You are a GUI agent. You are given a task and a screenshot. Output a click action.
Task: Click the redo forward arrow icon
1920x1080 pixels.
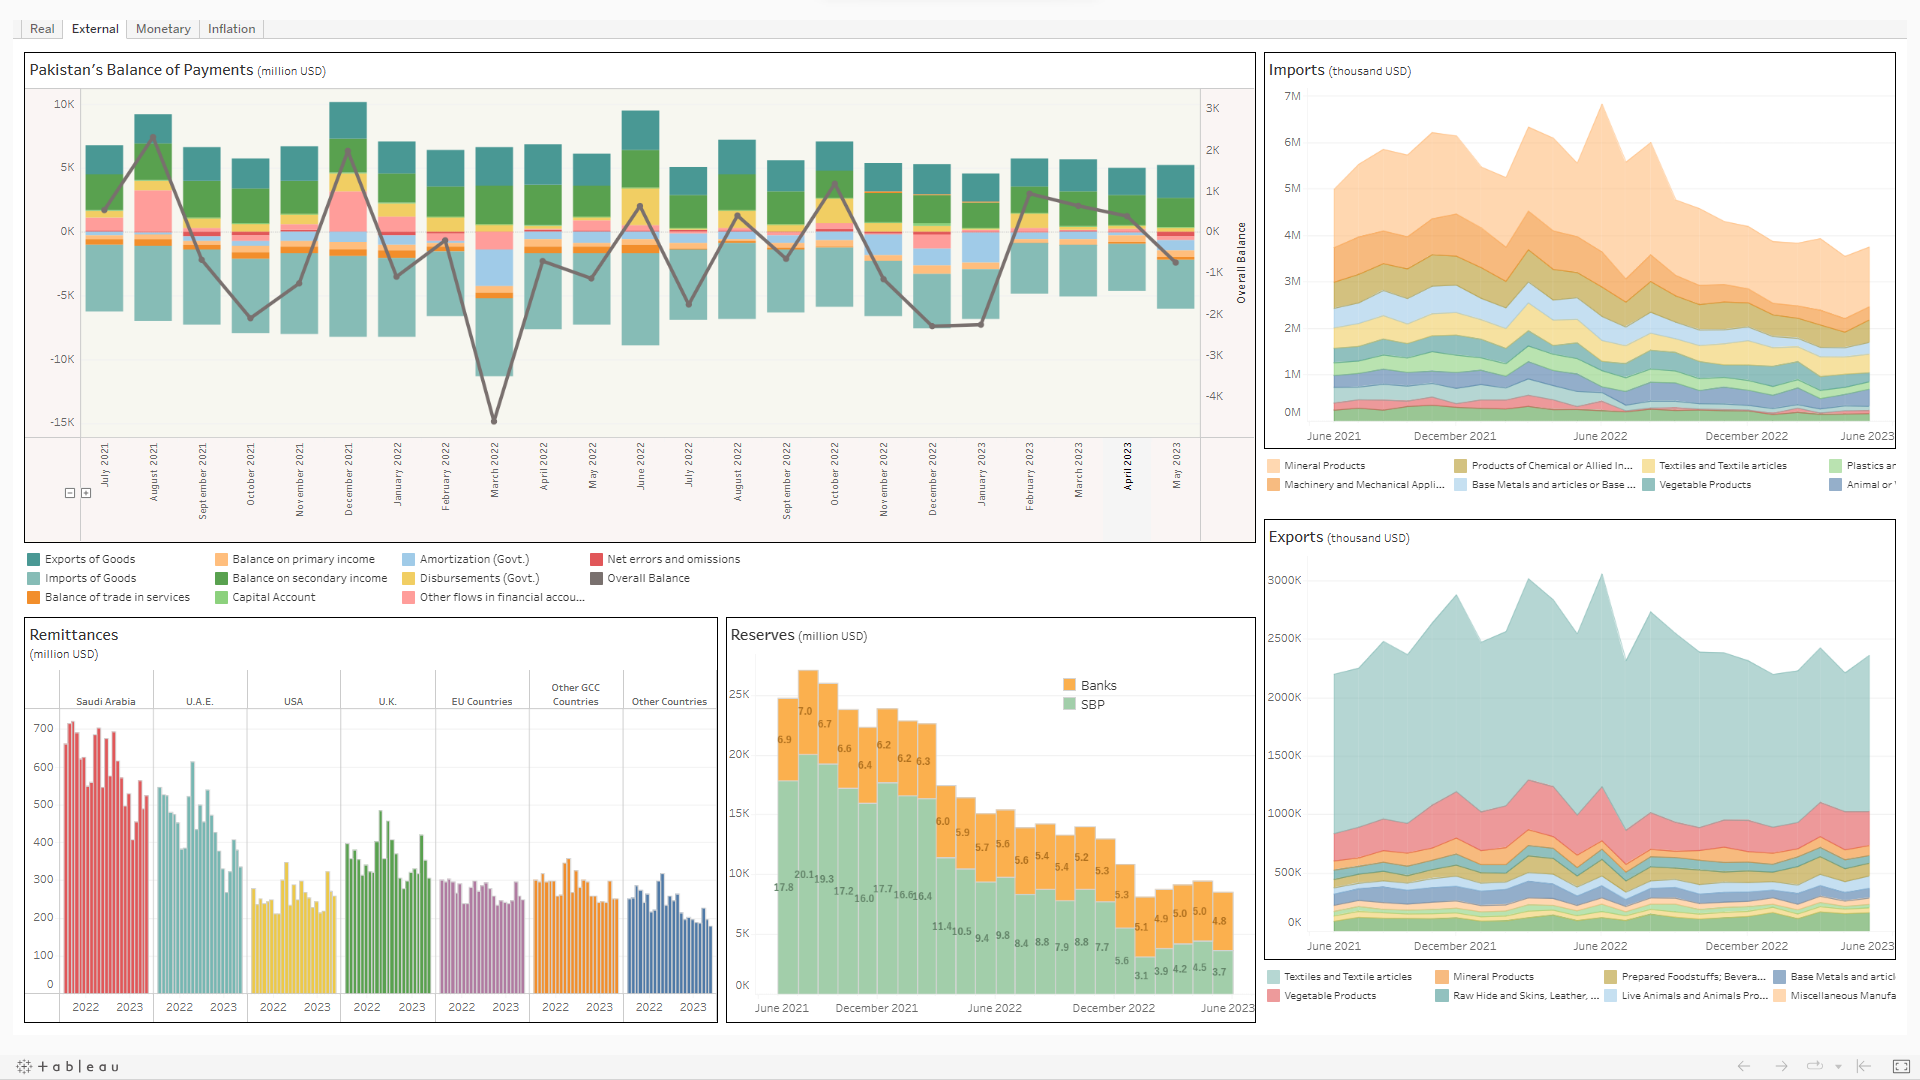click(x=1781, y=1067)
